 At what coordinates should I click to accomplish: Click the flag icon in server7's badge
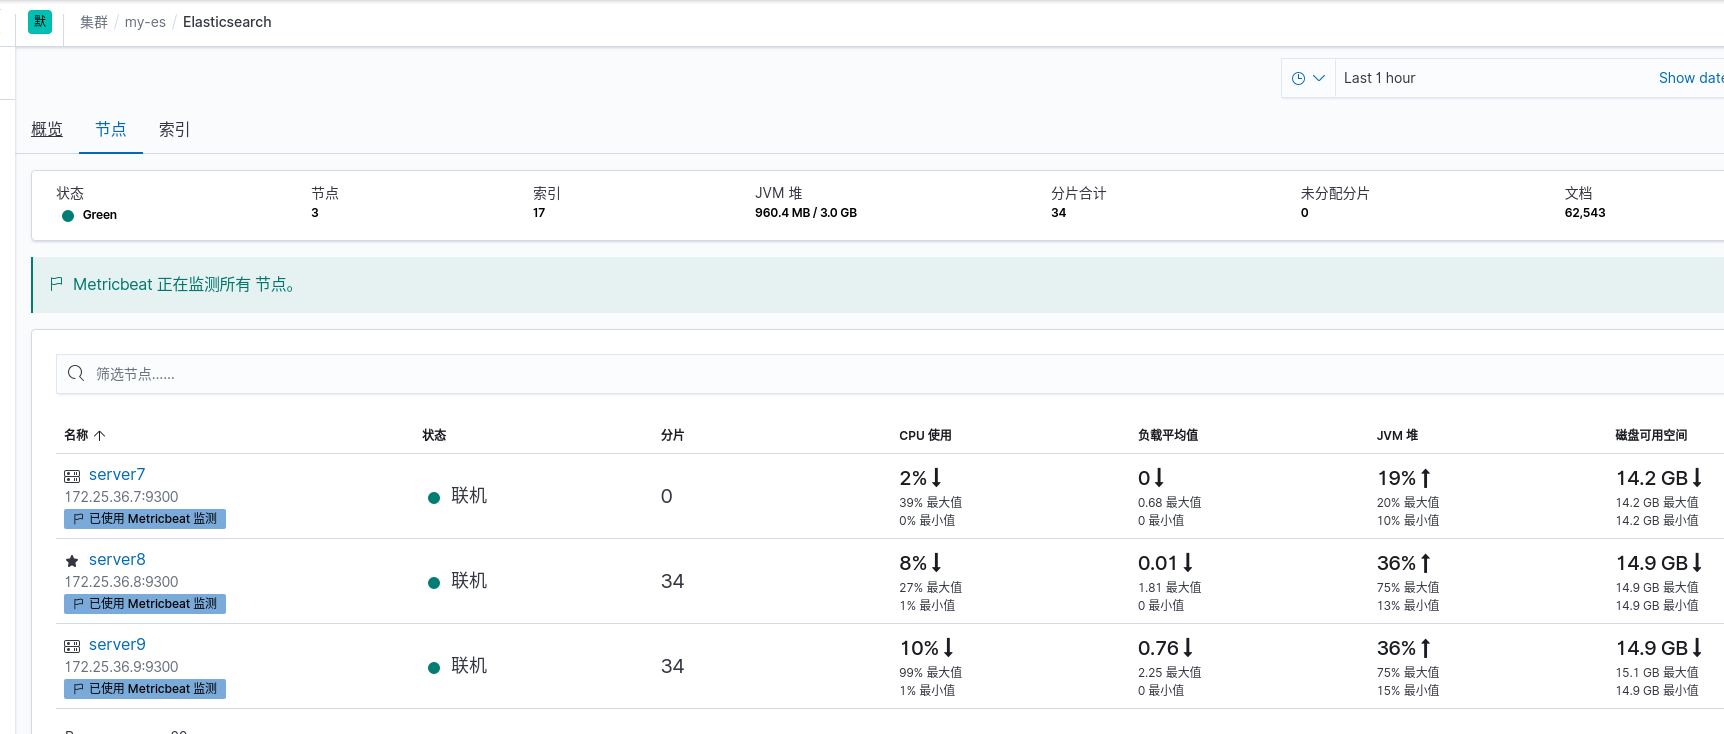(x=78, y=519)
